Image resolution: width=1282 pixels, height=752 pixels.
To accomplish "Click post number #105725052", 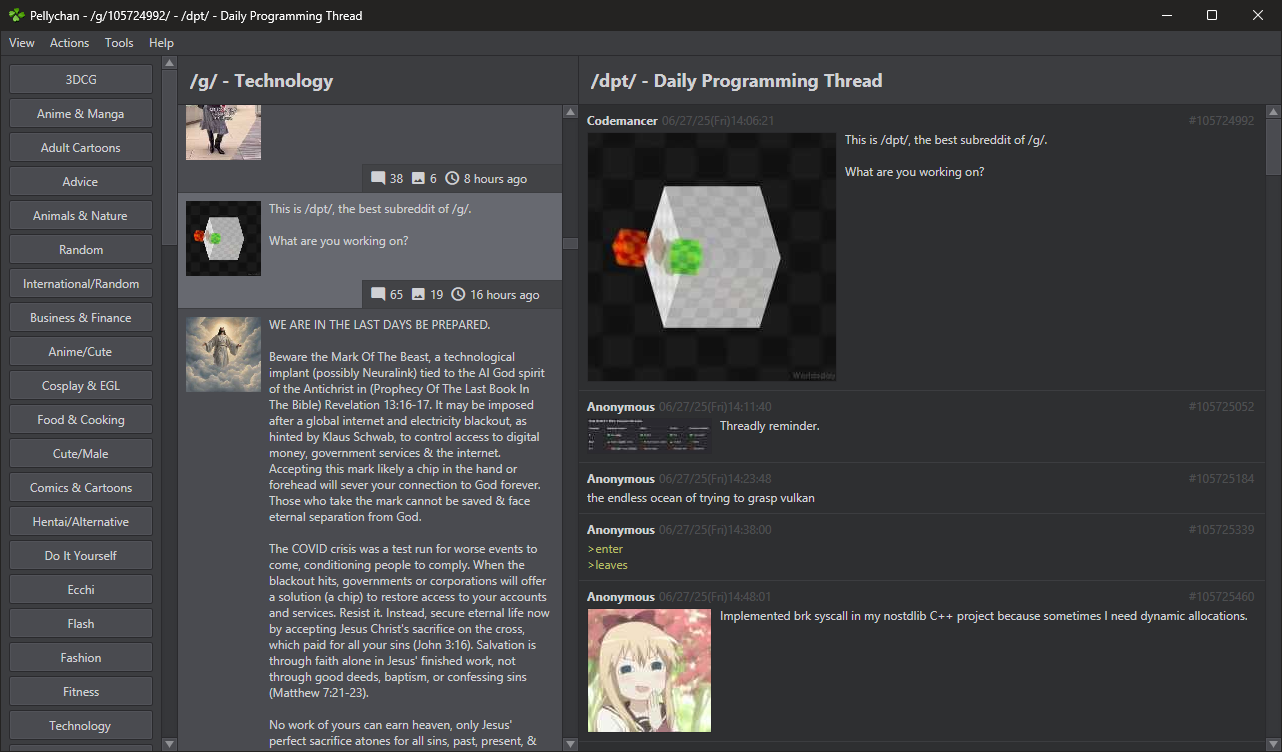I will pyautogui.click(x=1221, y=407).
